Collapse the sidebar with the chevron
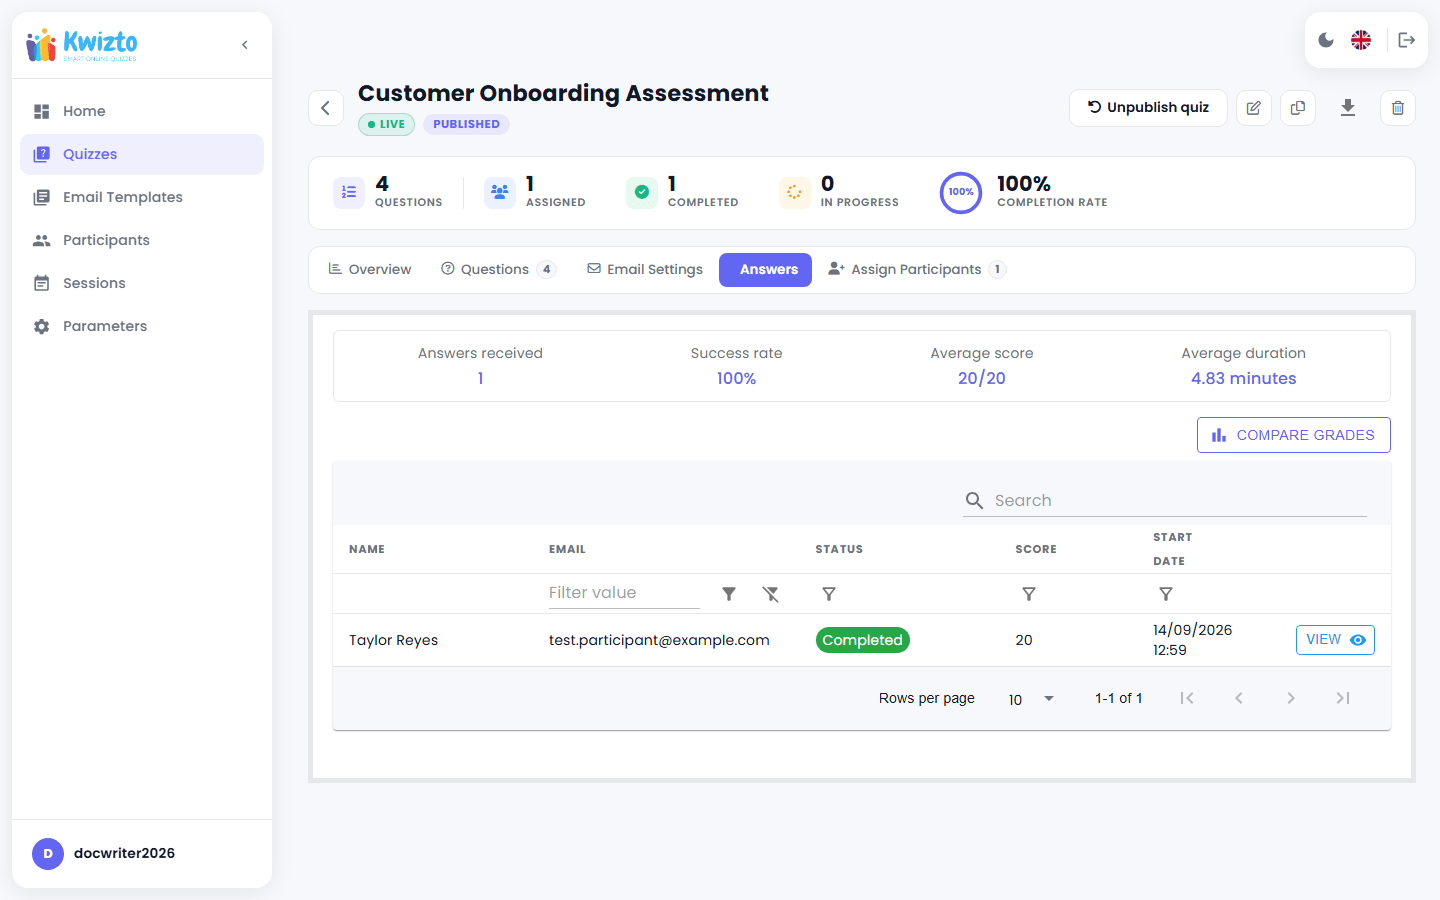 (245, 45)
